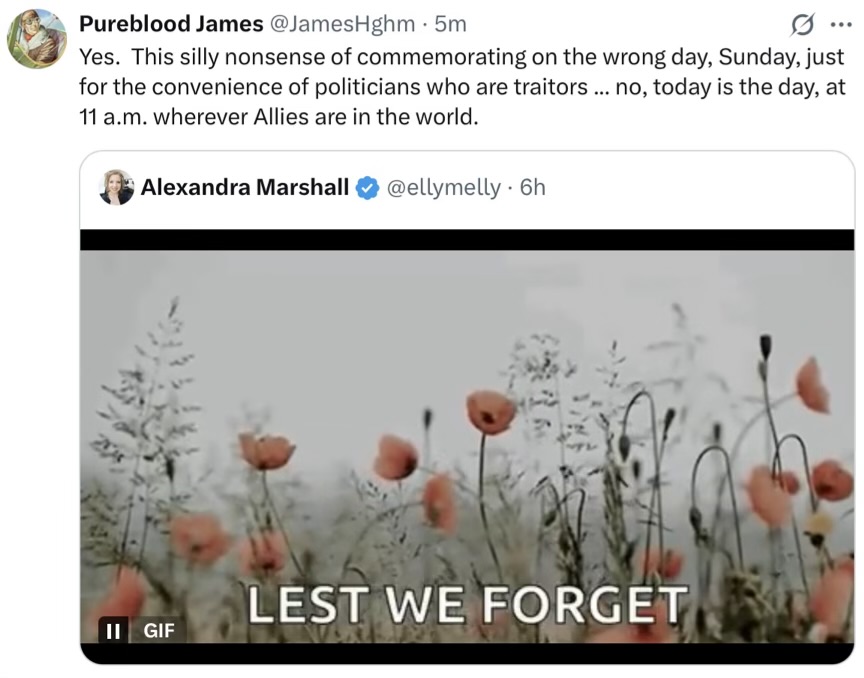Select the Alexandra Marshall display name

pos(245,187)
